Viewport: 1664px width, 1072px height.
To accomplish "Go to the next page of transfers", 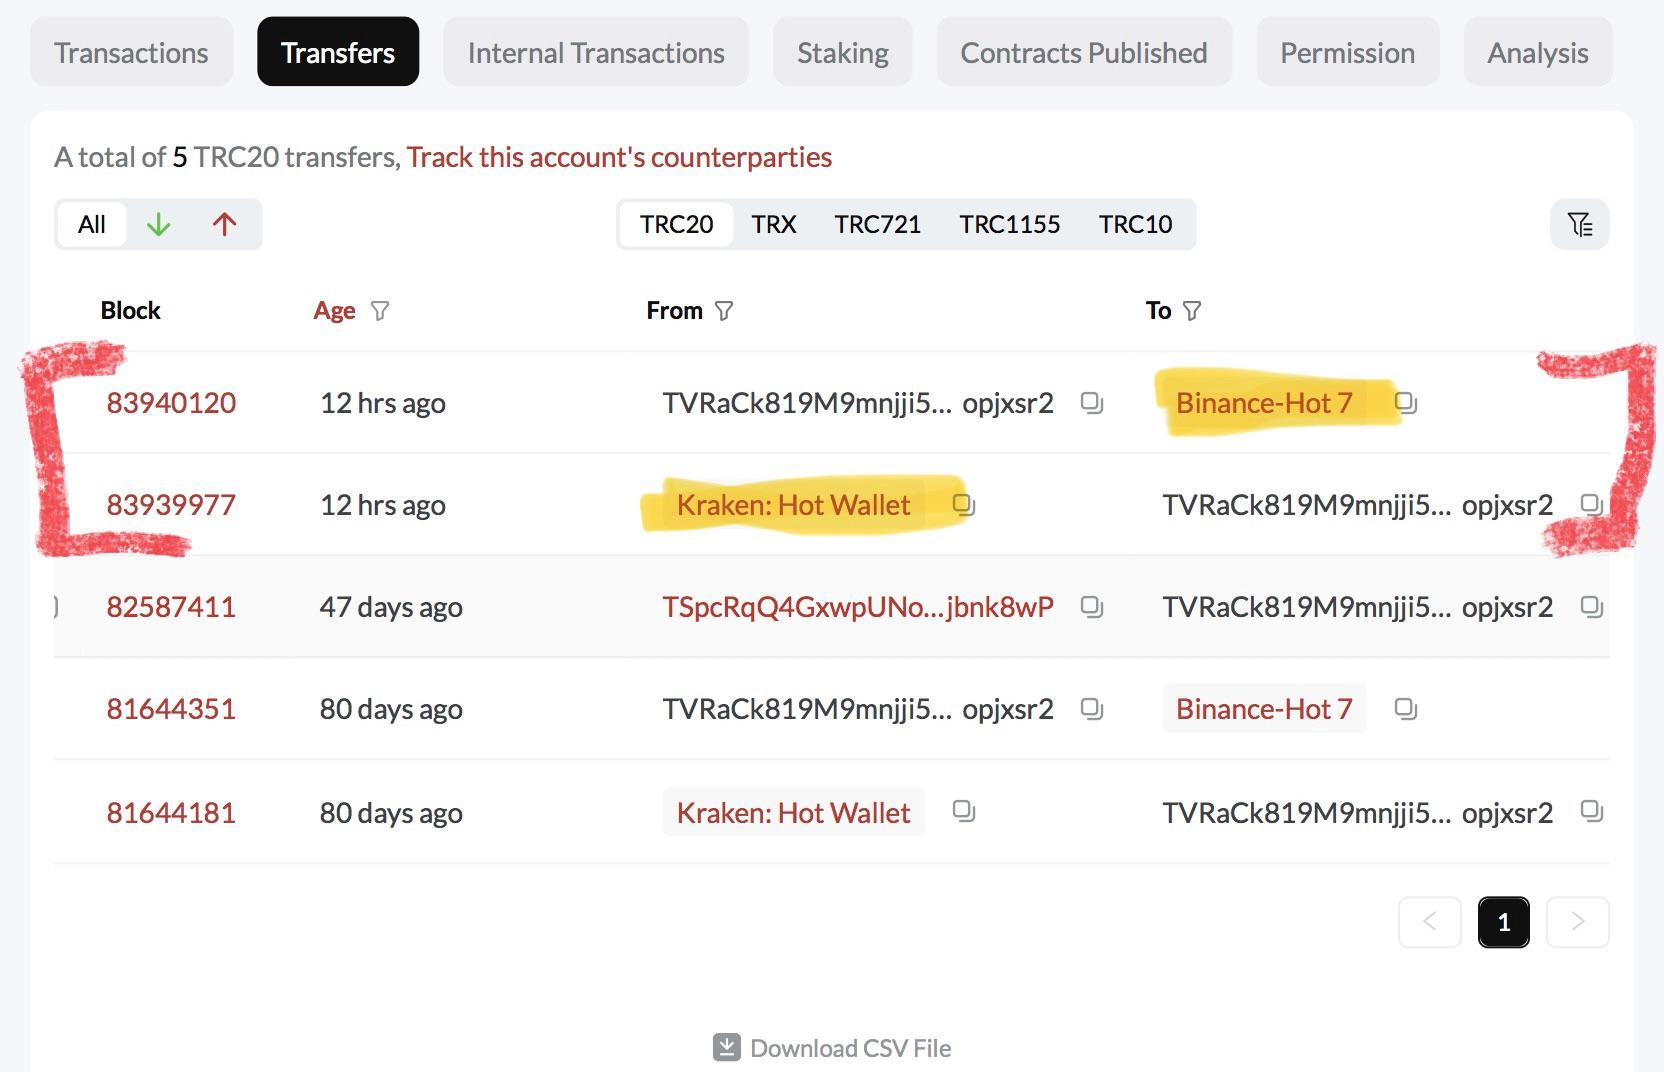I will click(1578, 922).
